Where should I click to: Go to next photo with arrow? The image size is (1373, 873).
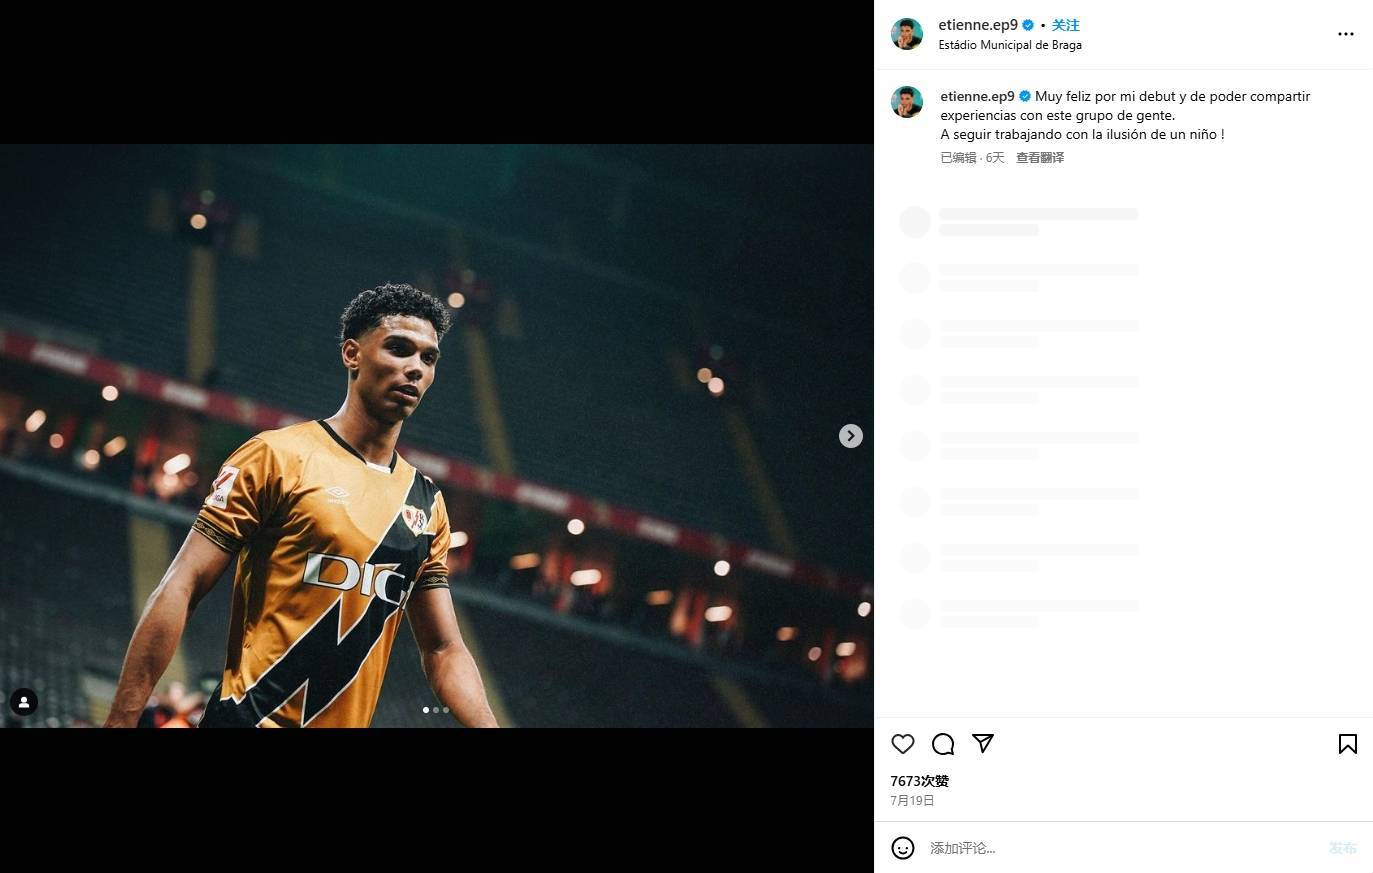pos(850,436)
